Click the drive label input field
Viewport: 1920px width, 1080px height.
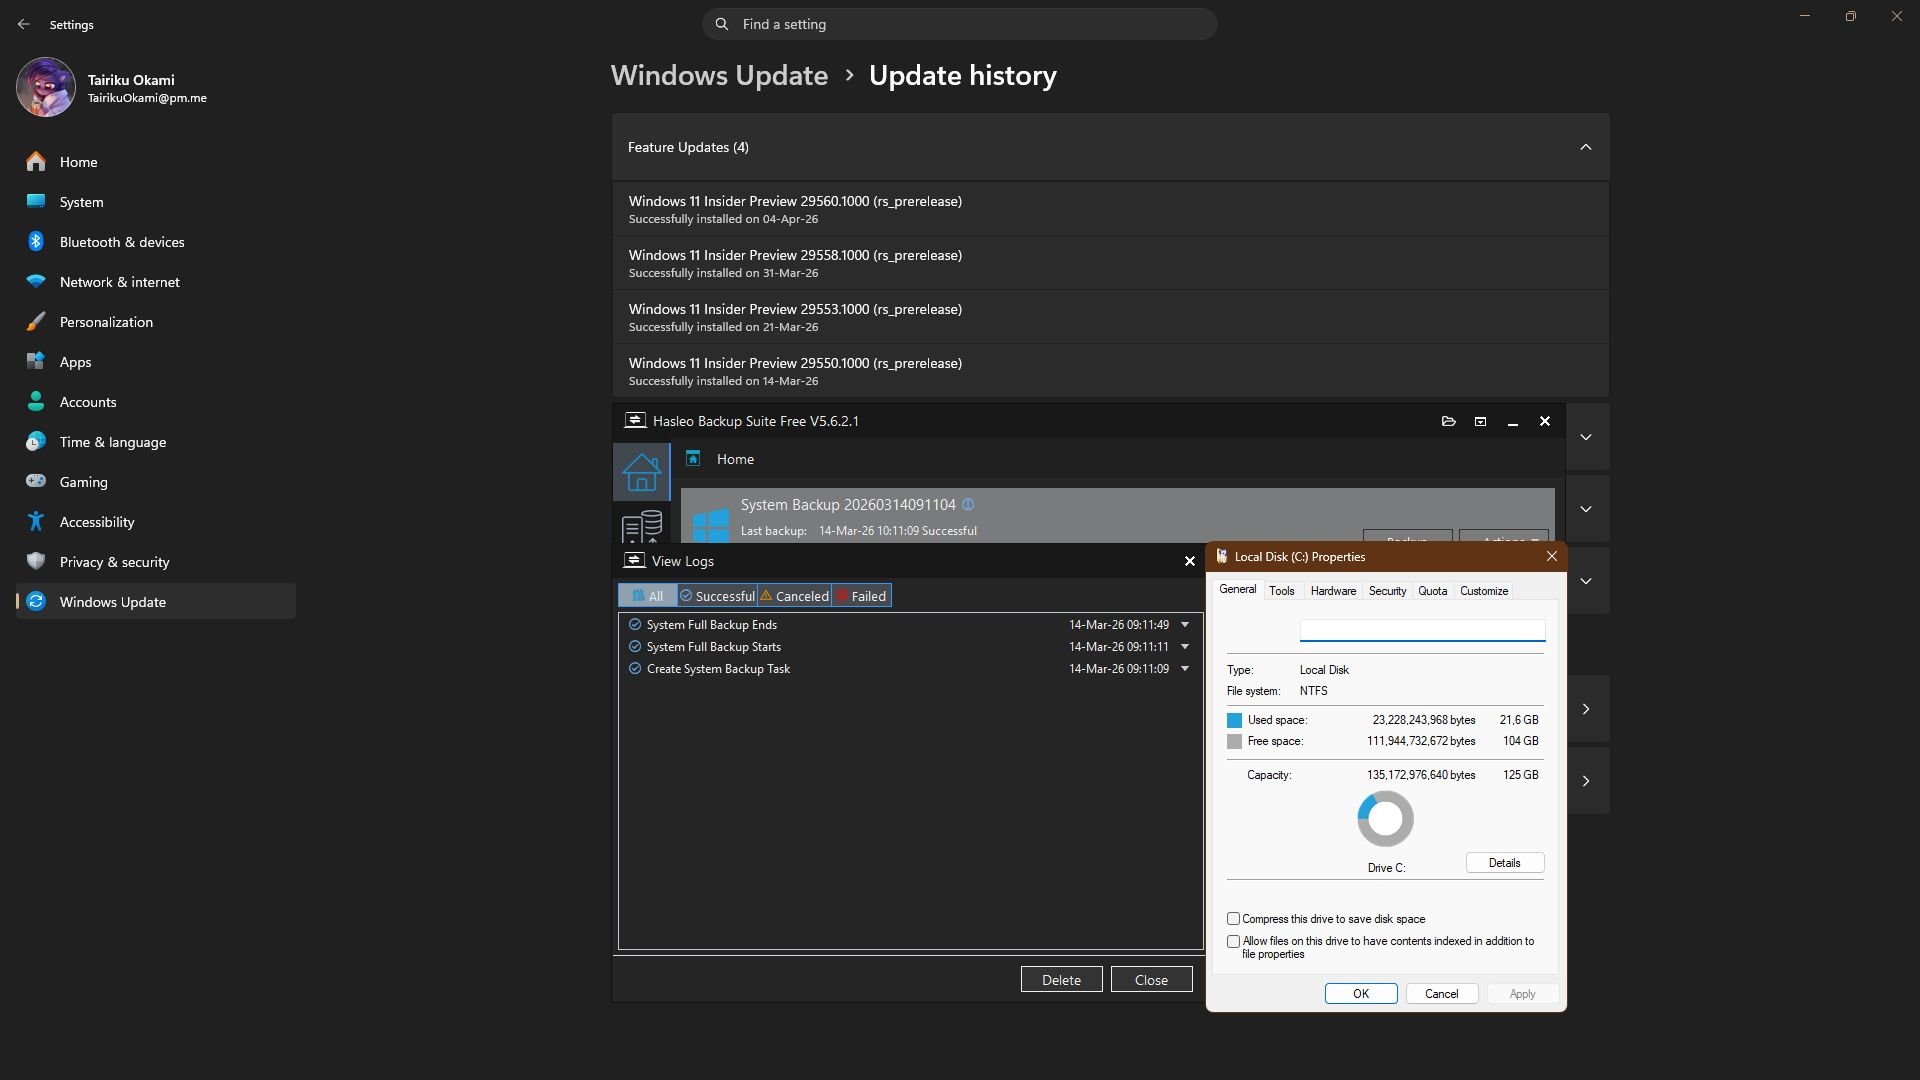coord(1422,630)
